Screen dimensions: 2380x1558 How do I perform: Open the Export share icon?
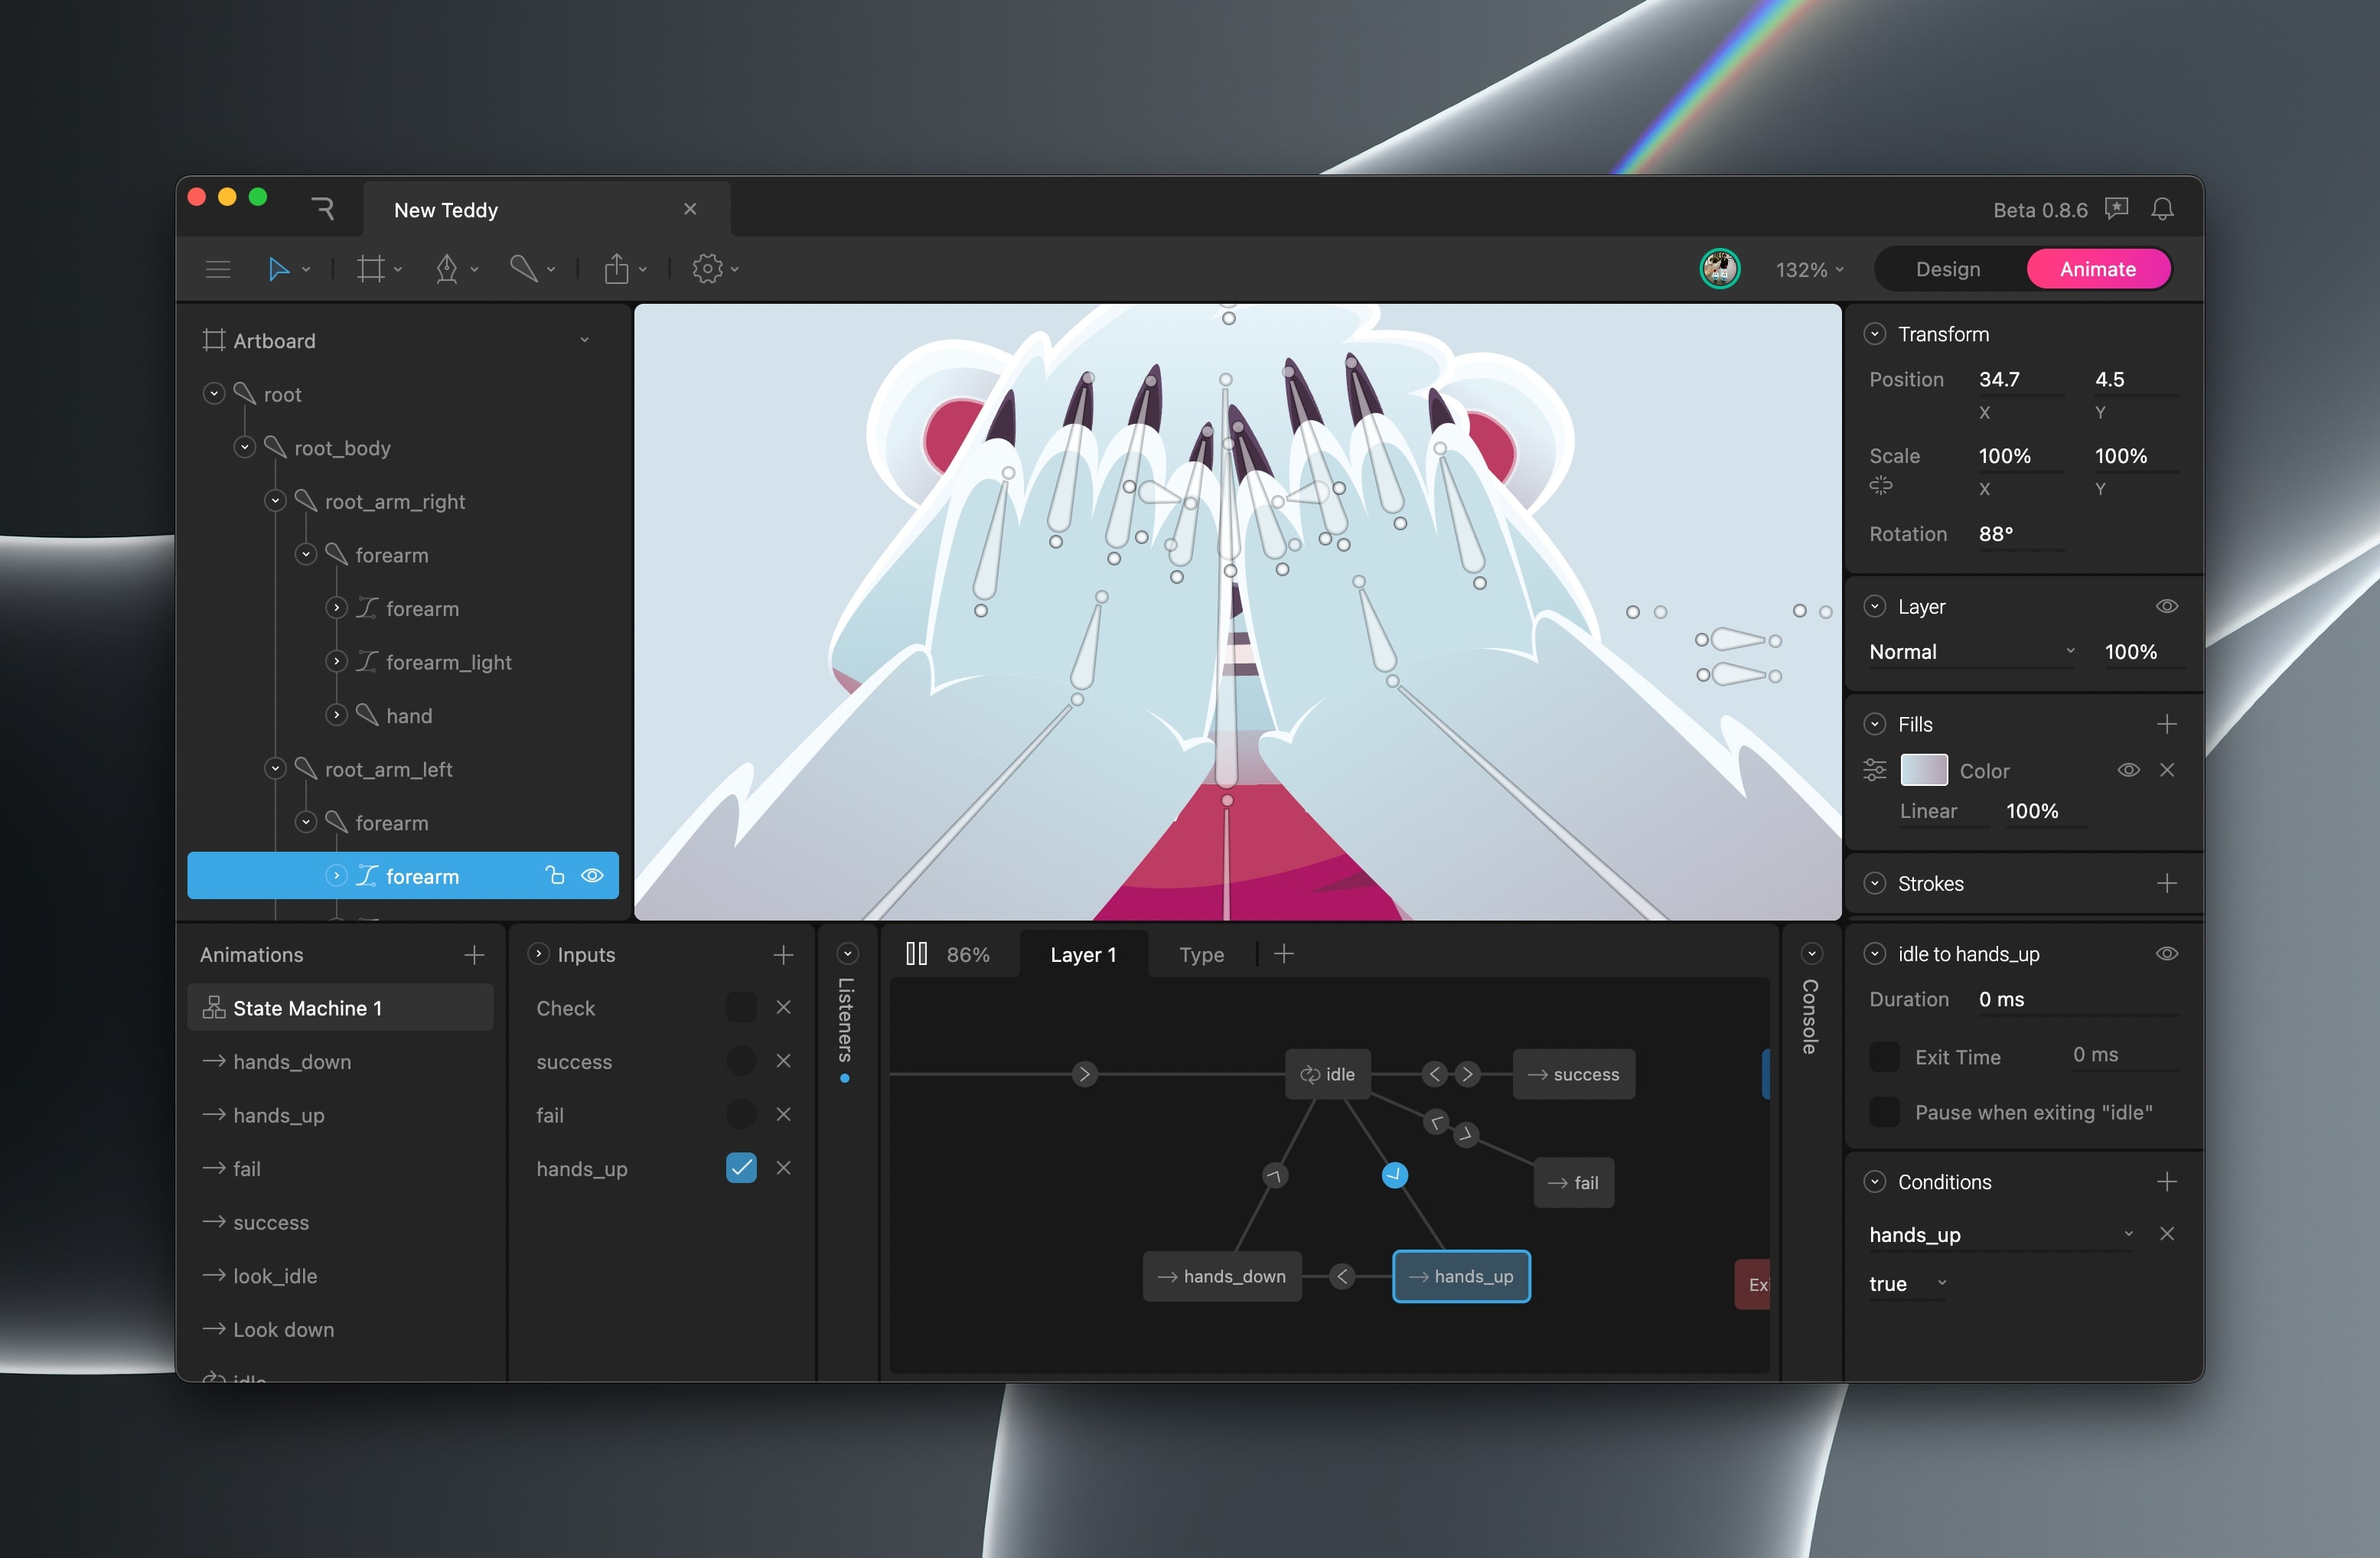coord(617,269)
